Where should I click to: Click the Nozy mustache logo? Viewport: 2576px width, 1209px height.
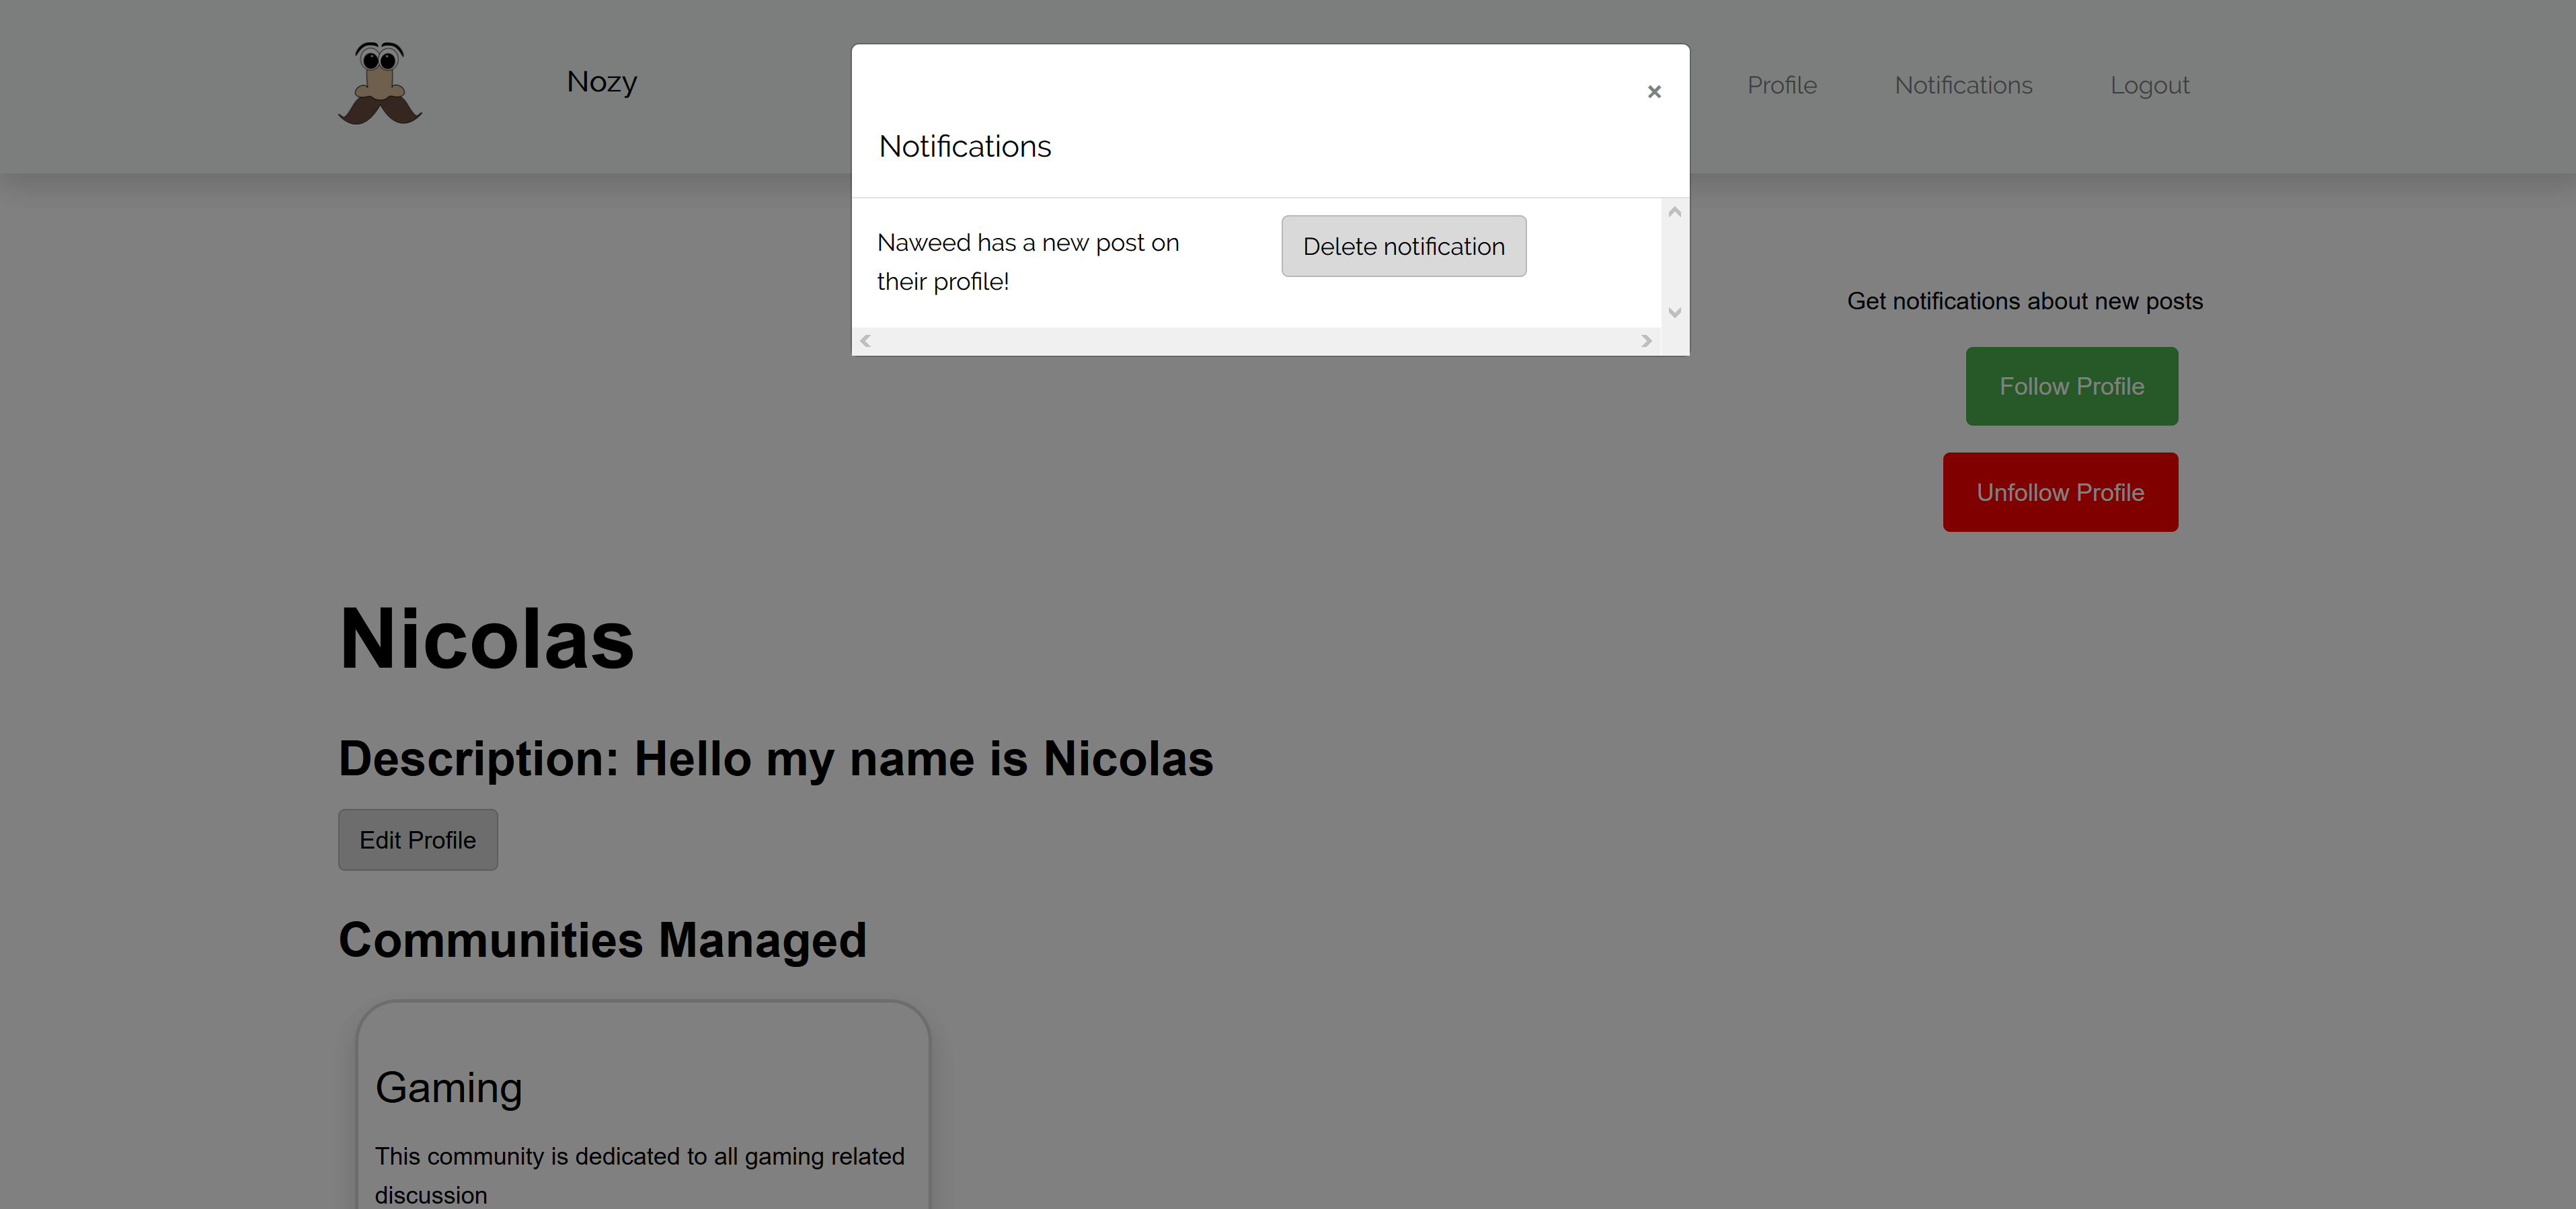380,83
